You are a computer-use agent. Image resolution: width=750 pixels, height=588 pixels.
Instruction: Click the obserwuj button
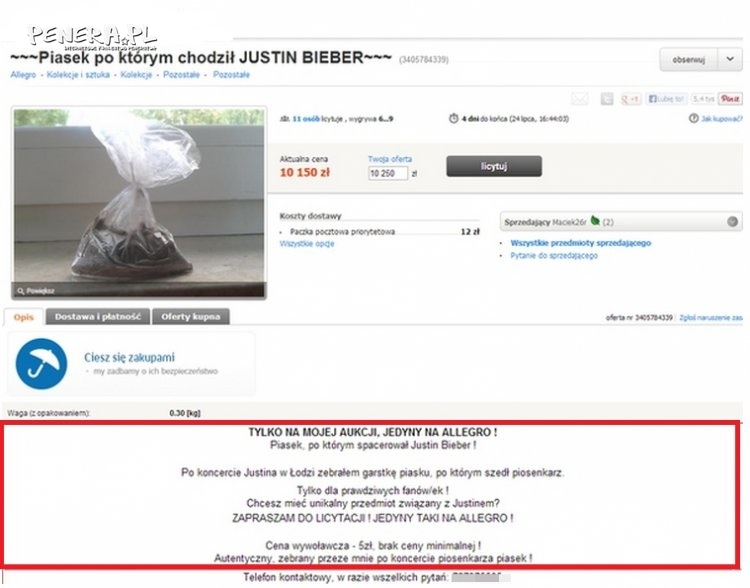(x=689, y=59)
